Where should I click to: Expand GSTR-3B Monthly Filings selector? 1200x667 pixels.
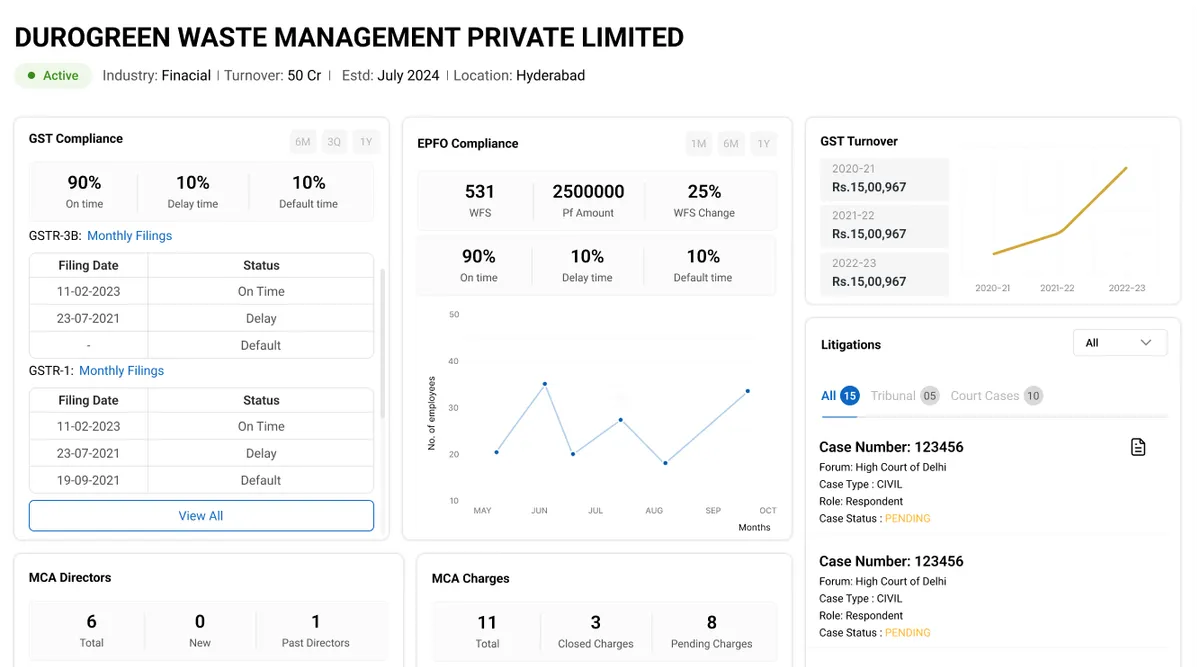point(129,236)
